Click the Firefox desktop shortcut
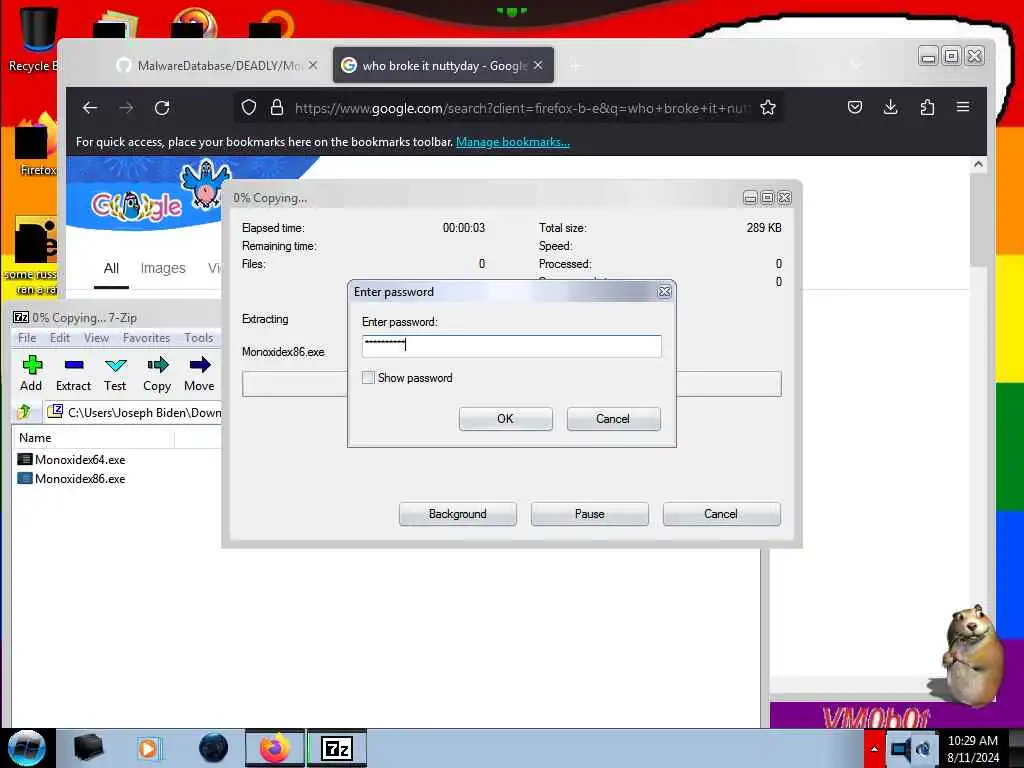The height and width of the screenshot is (768, 1024). [35, 145]
